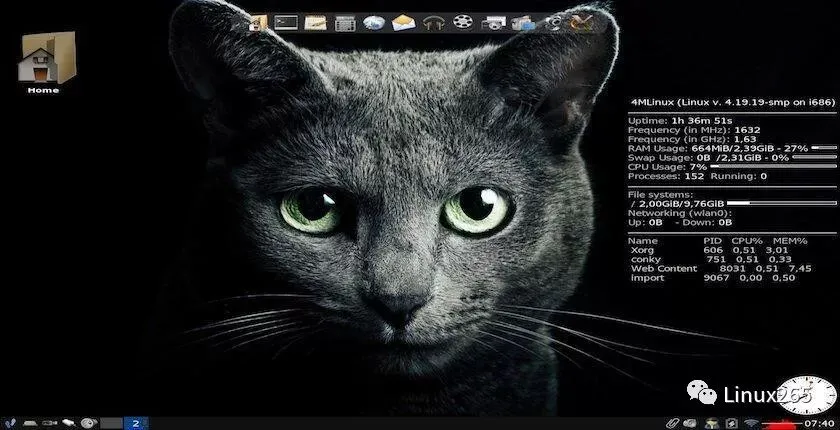840x430 pixels.
Task: Click the RAM Usage progress bar
Action: pyautogui.click(x=824, y=147)
